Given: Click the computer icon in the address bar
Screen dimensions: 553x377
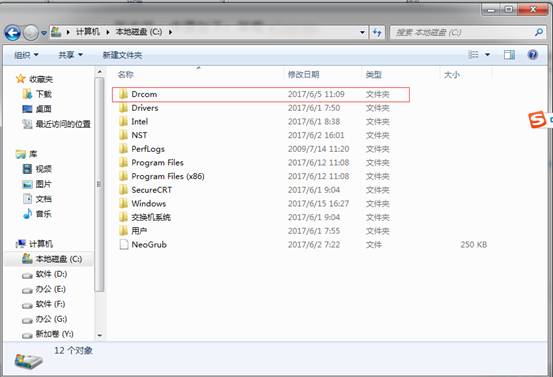Looking at the screenshot, I should (56, 32).
